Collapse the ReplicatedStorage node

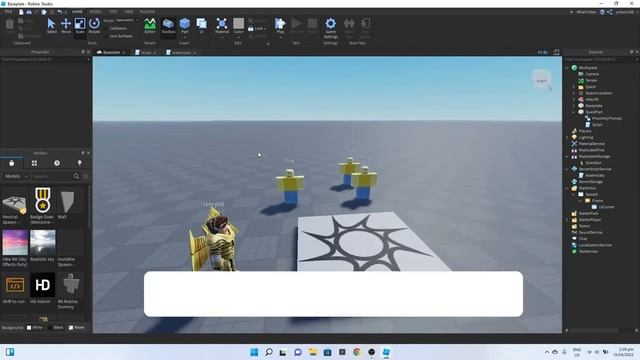[567, 156]
